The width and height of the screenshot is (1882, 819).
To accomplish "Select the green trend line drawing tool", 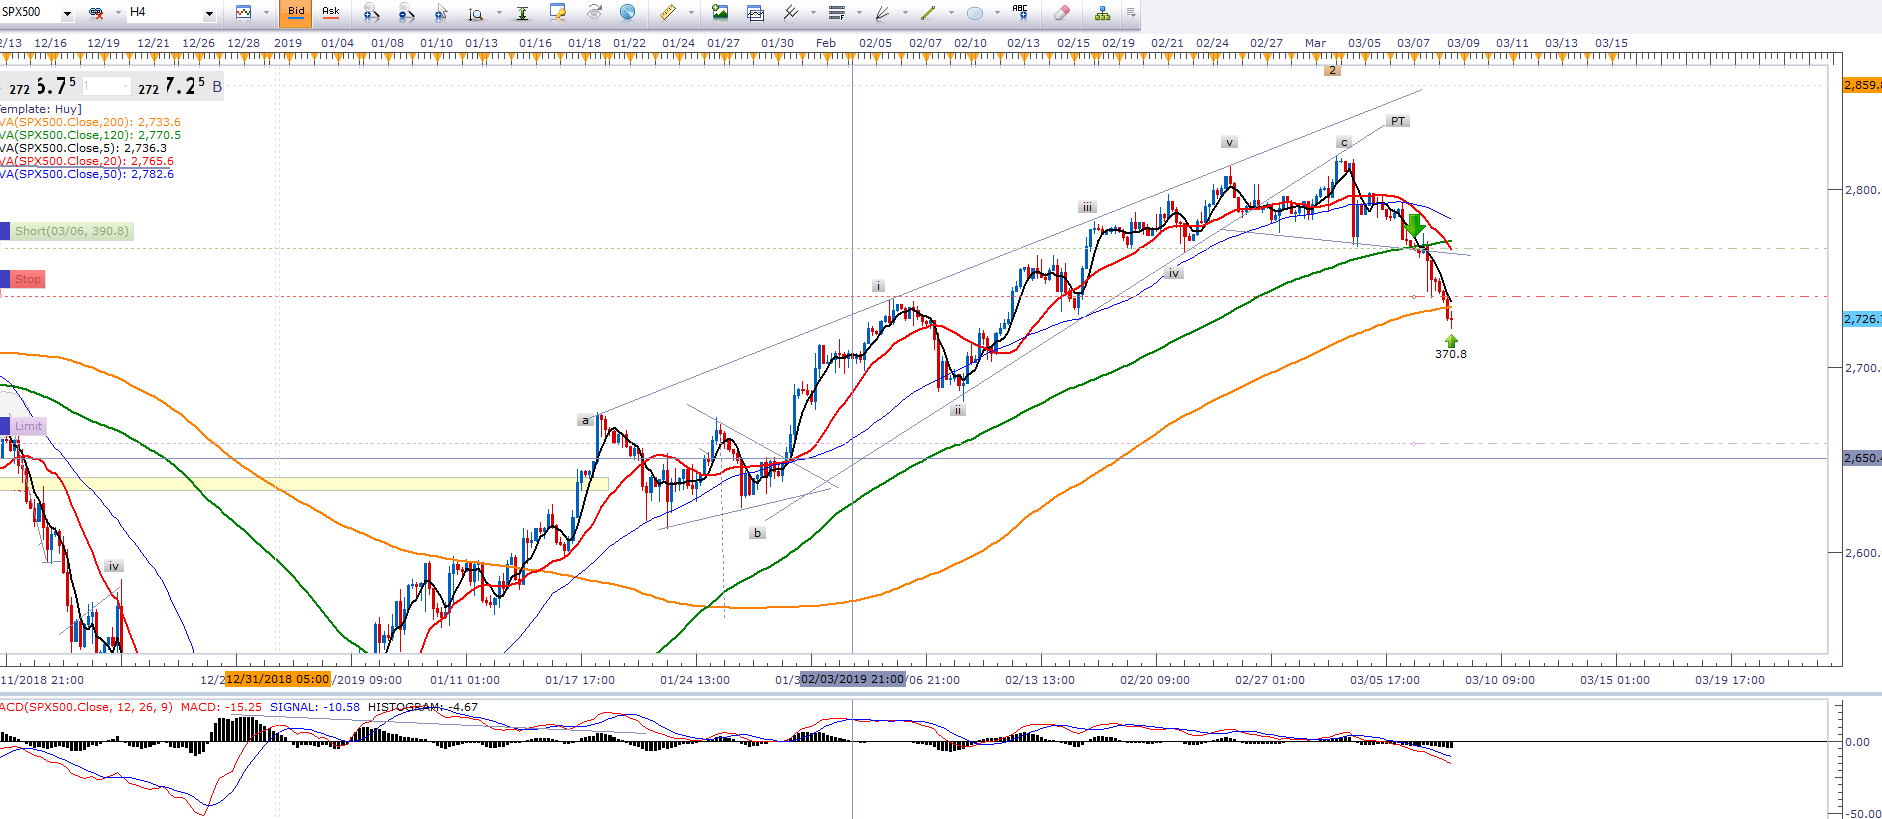I will click(x=928, y=13).
